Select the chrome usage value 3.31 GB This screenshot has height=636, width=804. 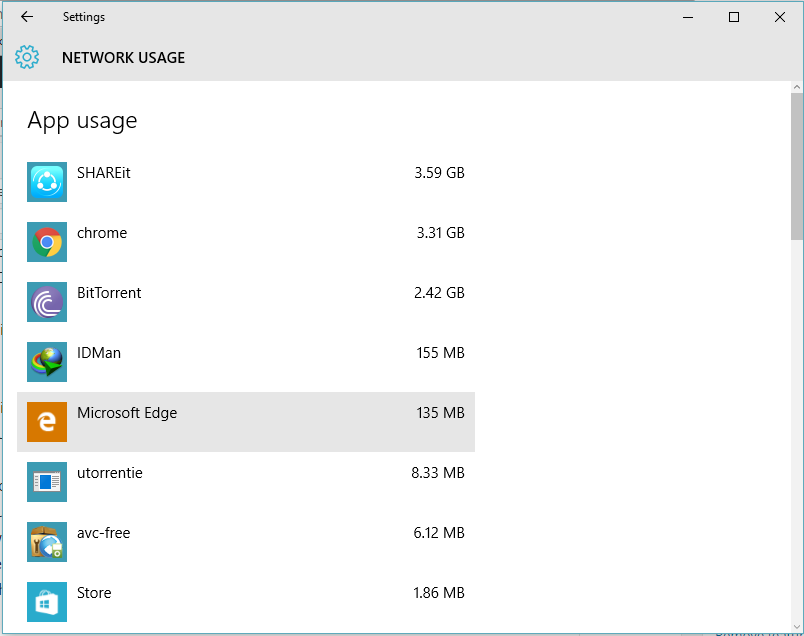[x=439, y=233]
